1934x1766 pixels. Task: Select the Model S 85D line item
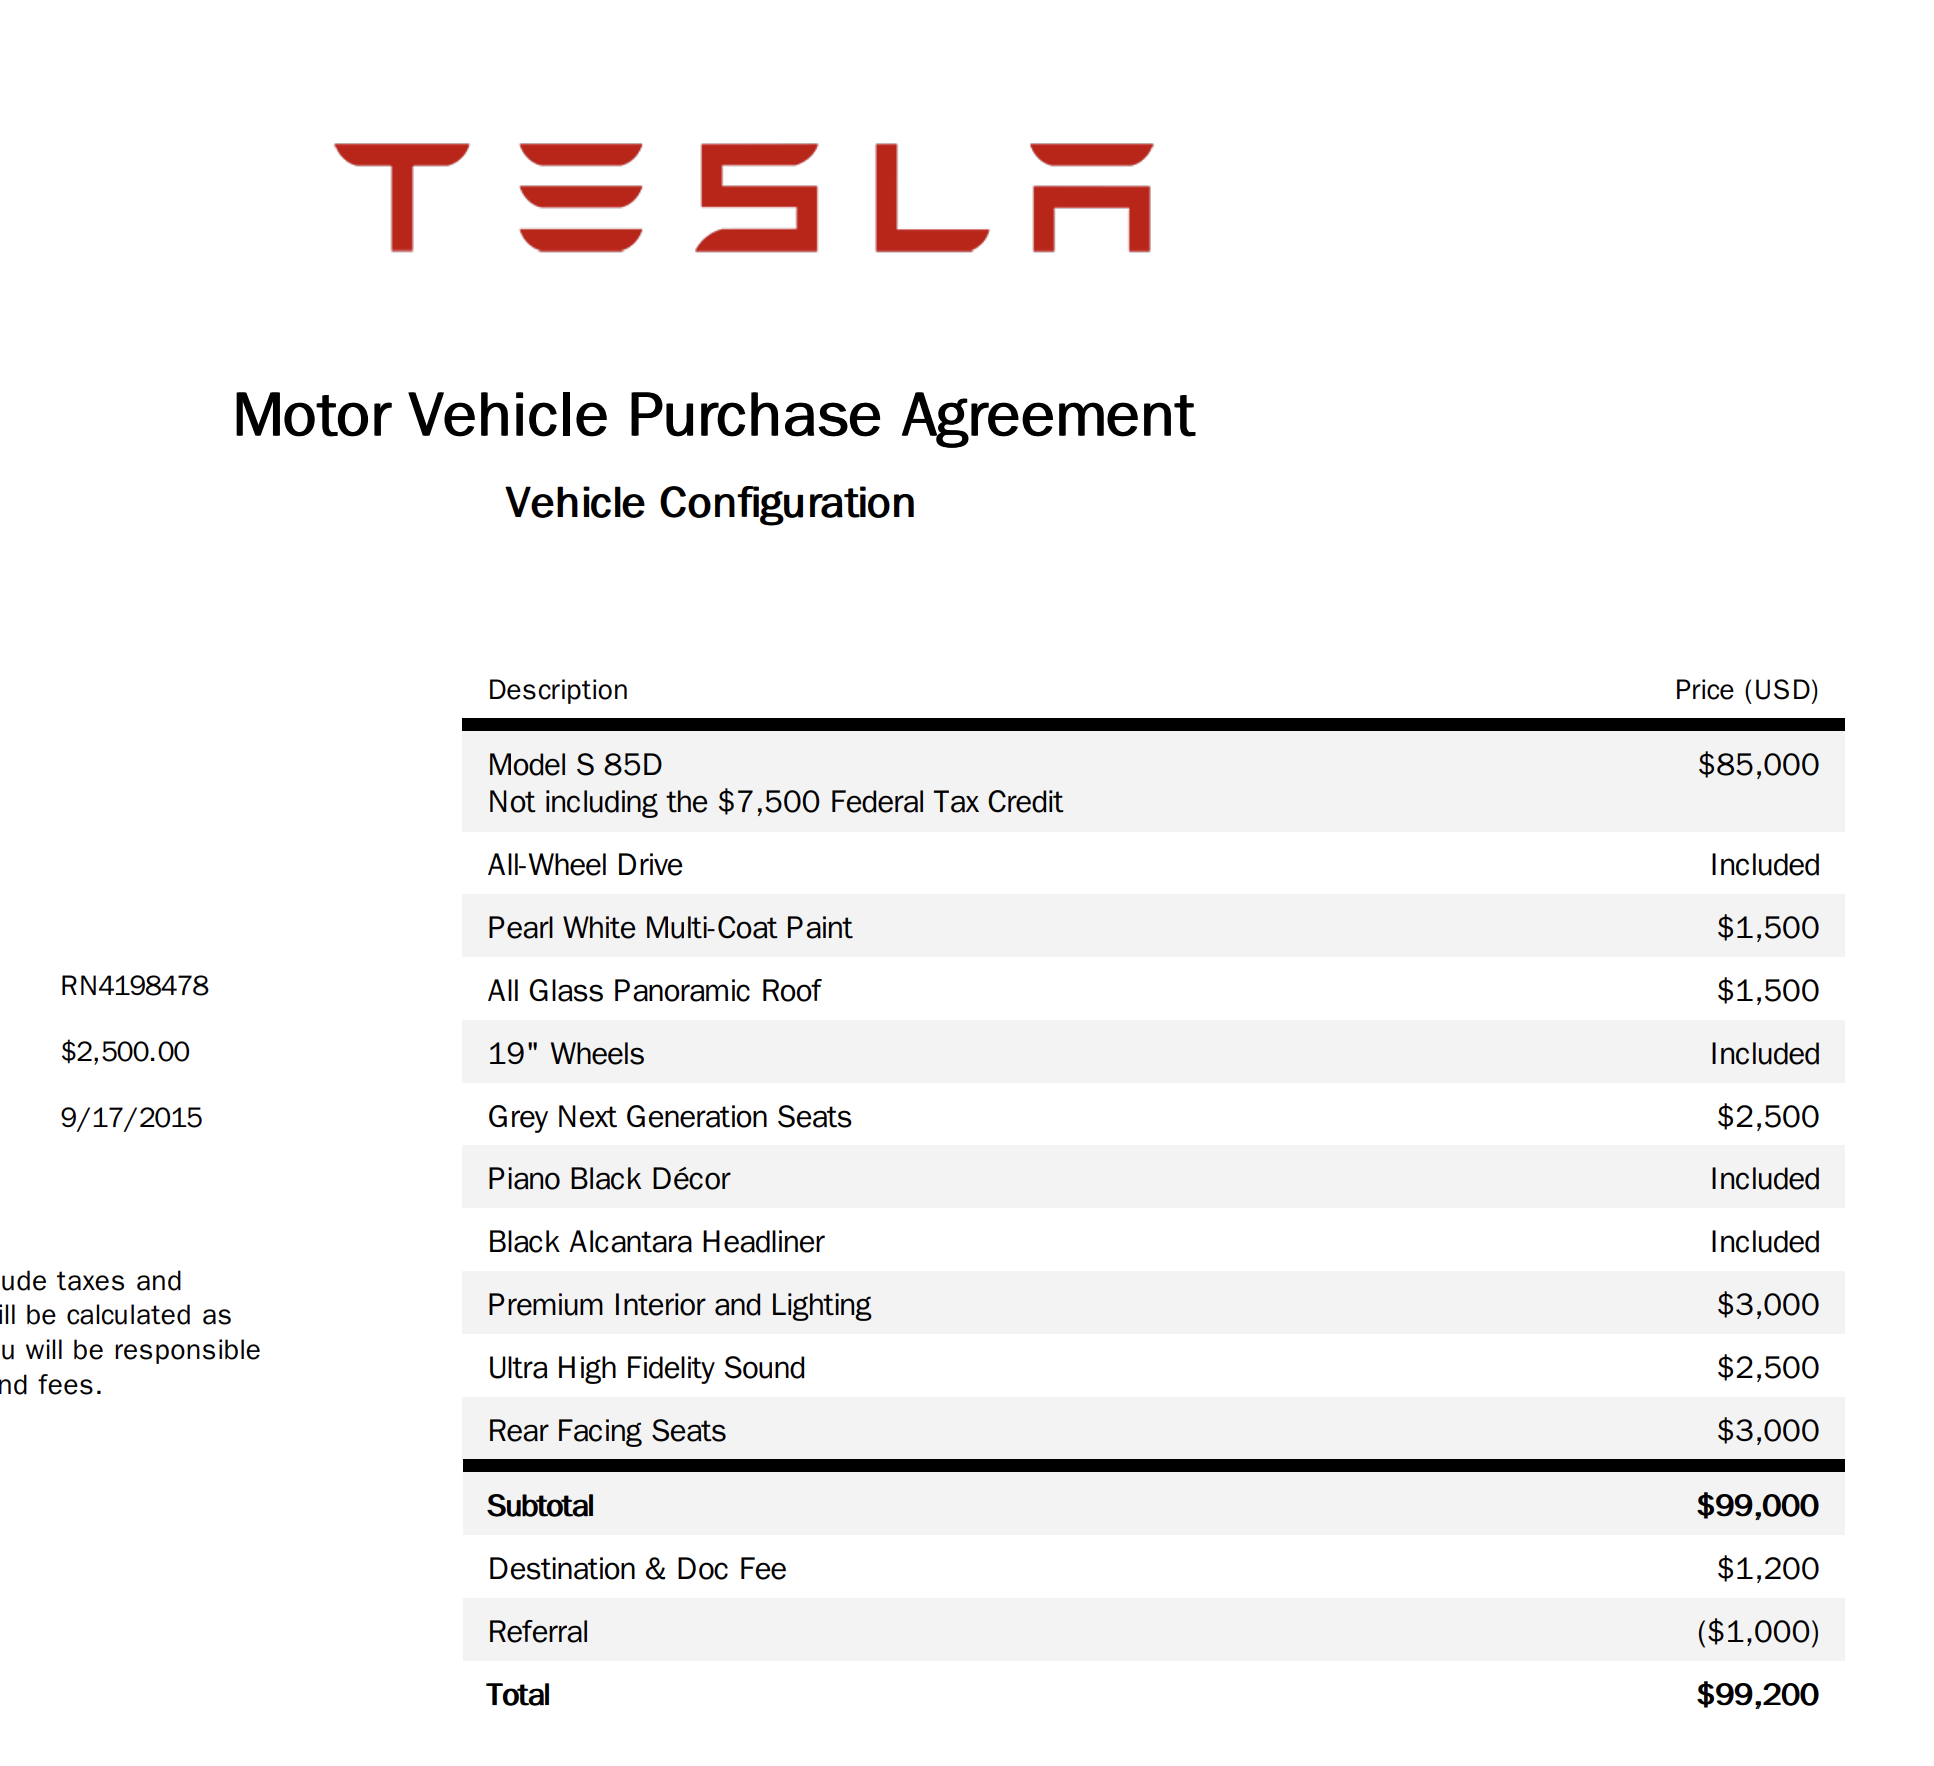click(575, 765)
